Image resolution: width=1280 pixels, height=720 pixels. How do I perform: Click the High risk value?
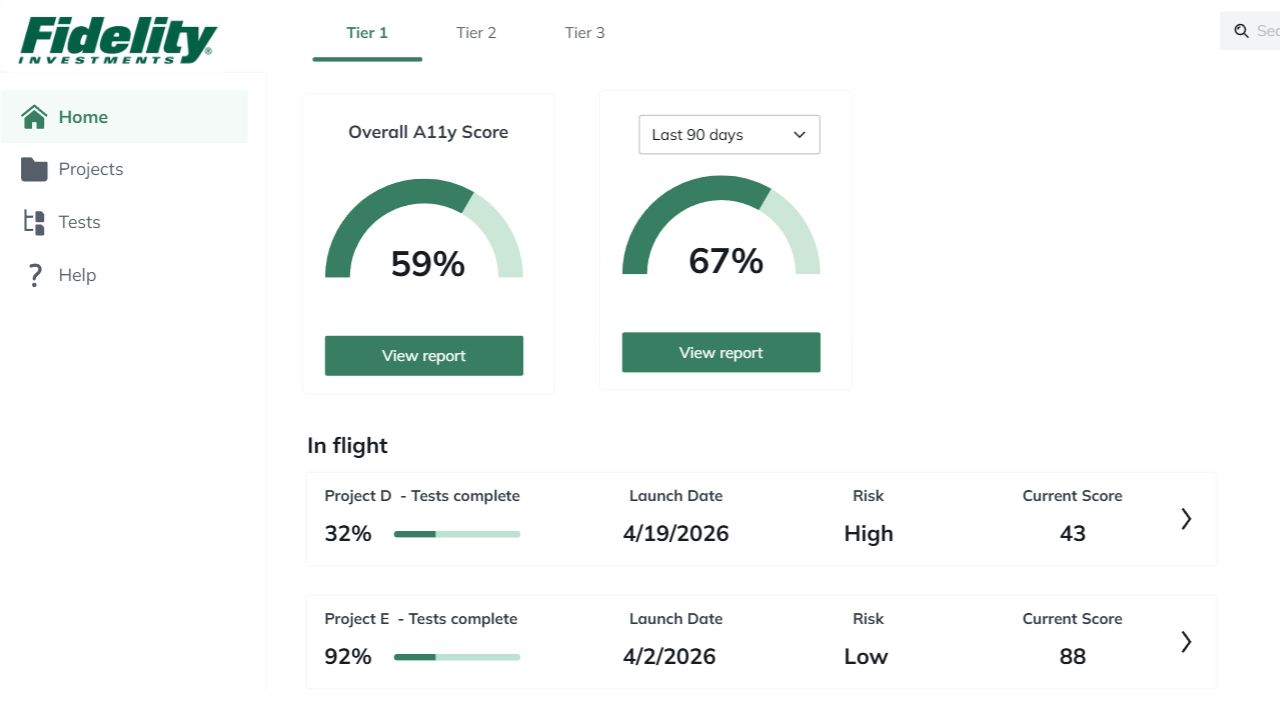pos(868,534)
